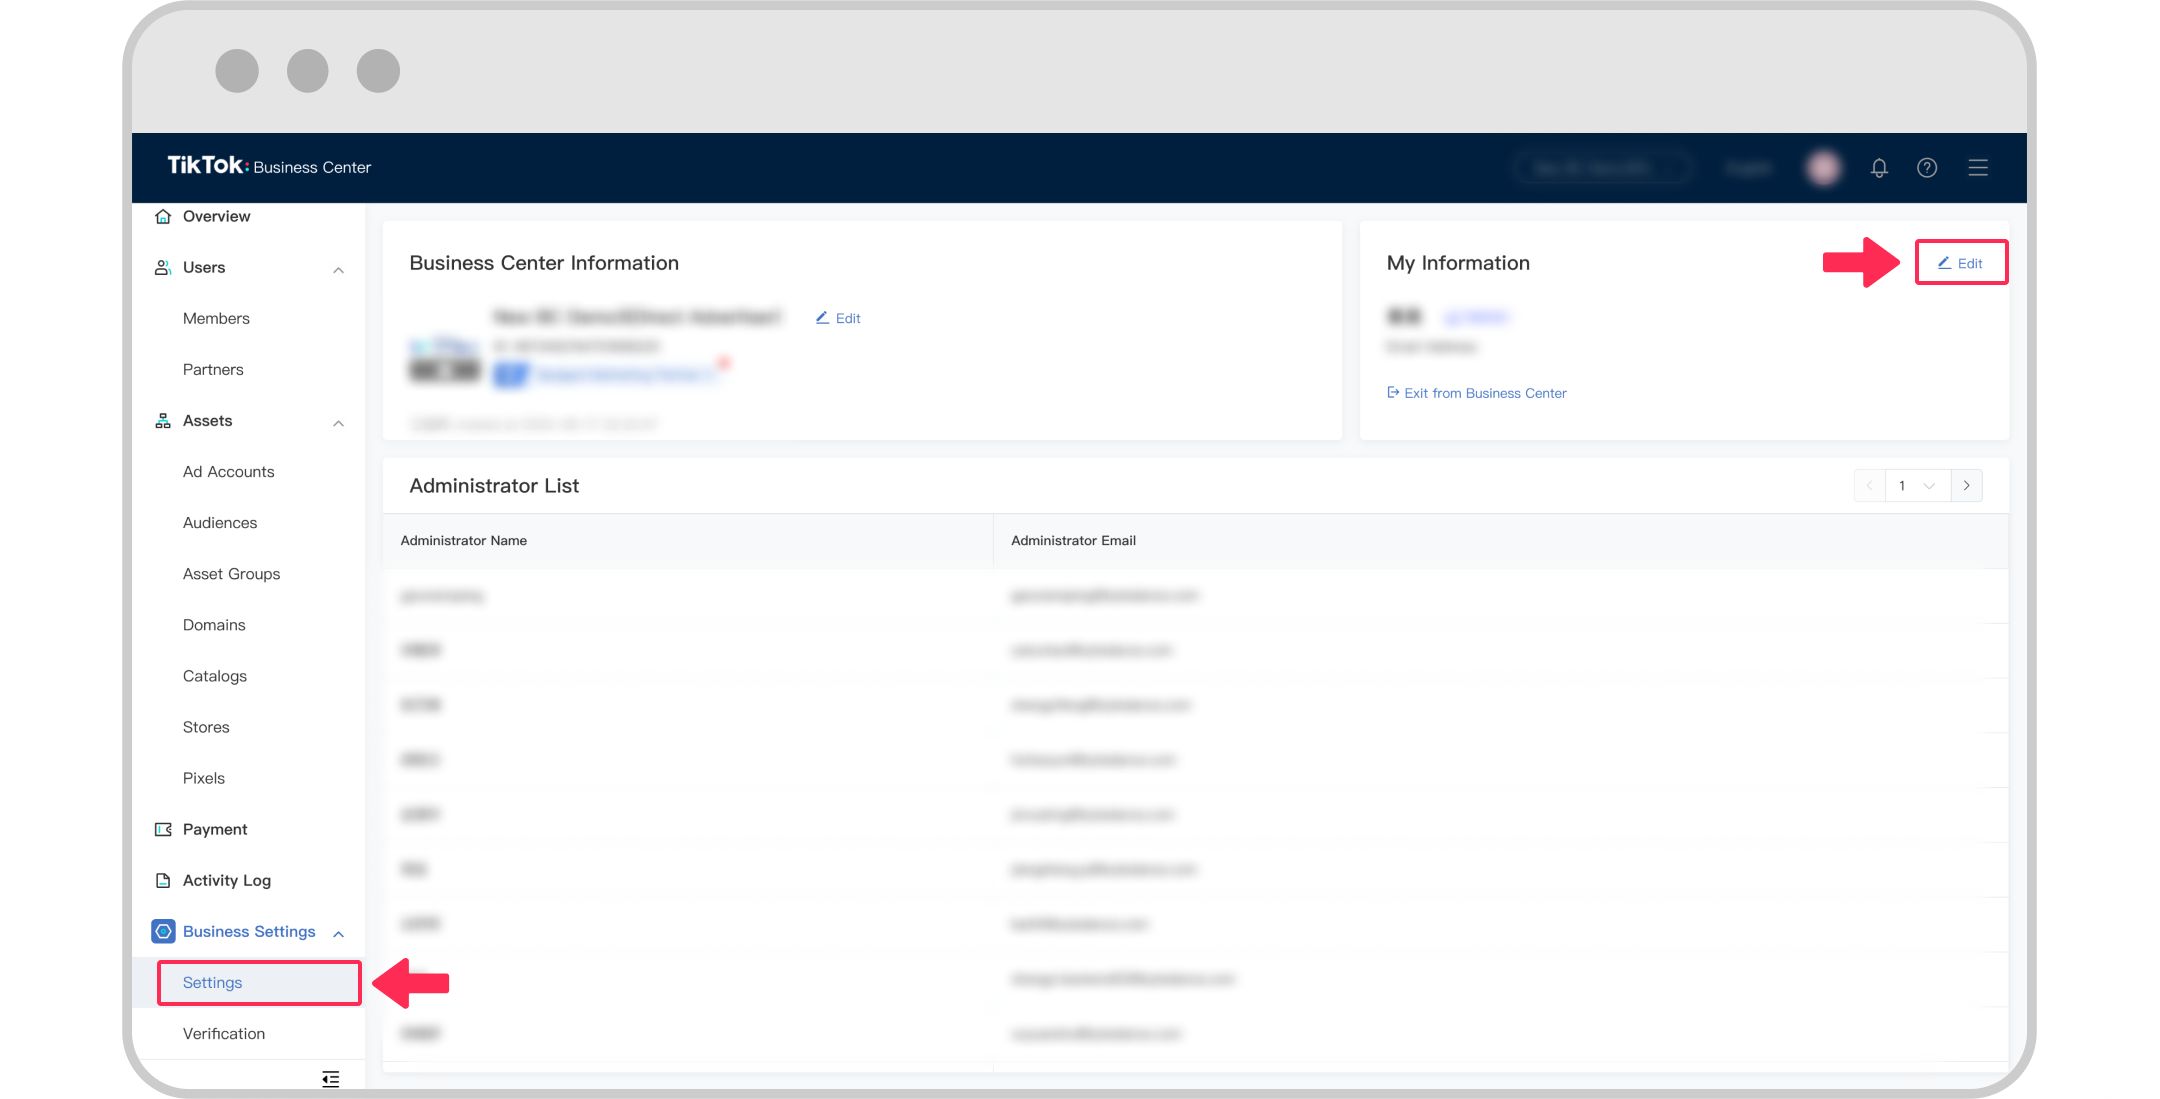Image resolution: width=2160 pixels, height=1099 pixels.
Task: Collapse the Assets section chevron
Action: 338,420
